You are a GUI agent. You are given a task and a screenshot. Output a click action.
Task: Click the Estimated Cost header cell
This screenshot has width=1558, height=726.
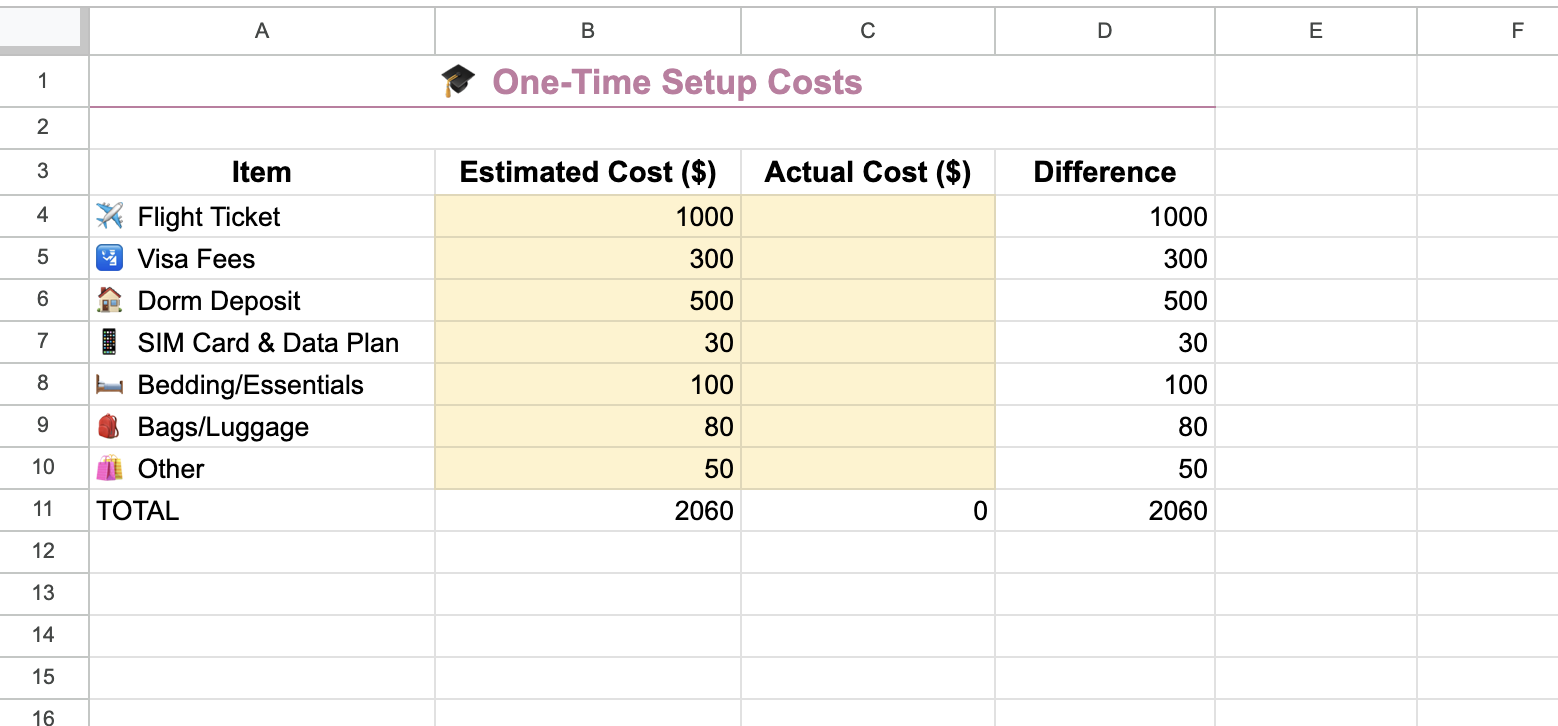click(586, 171)
